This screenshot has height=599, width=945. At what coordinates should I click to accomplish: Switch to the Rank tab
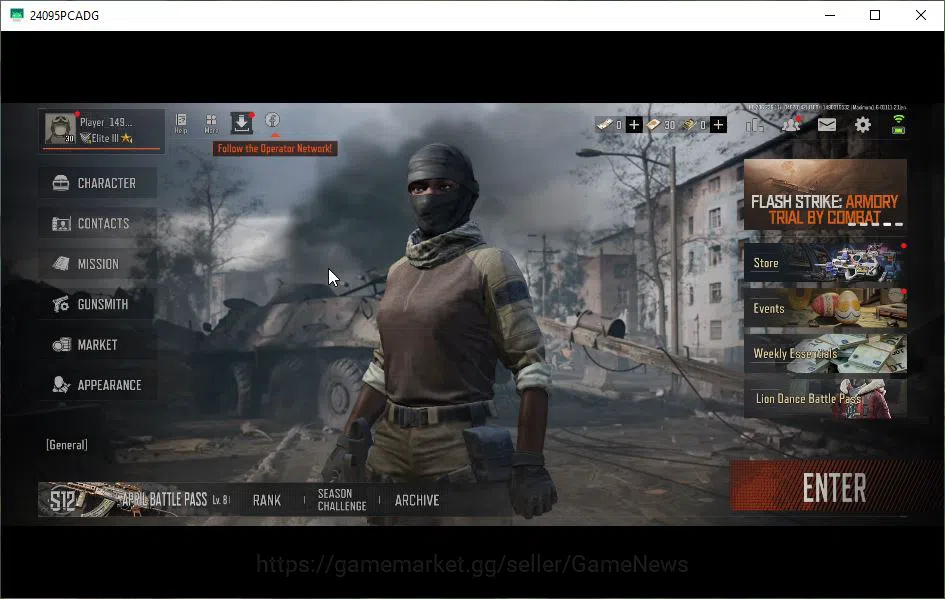pos(266,500)
